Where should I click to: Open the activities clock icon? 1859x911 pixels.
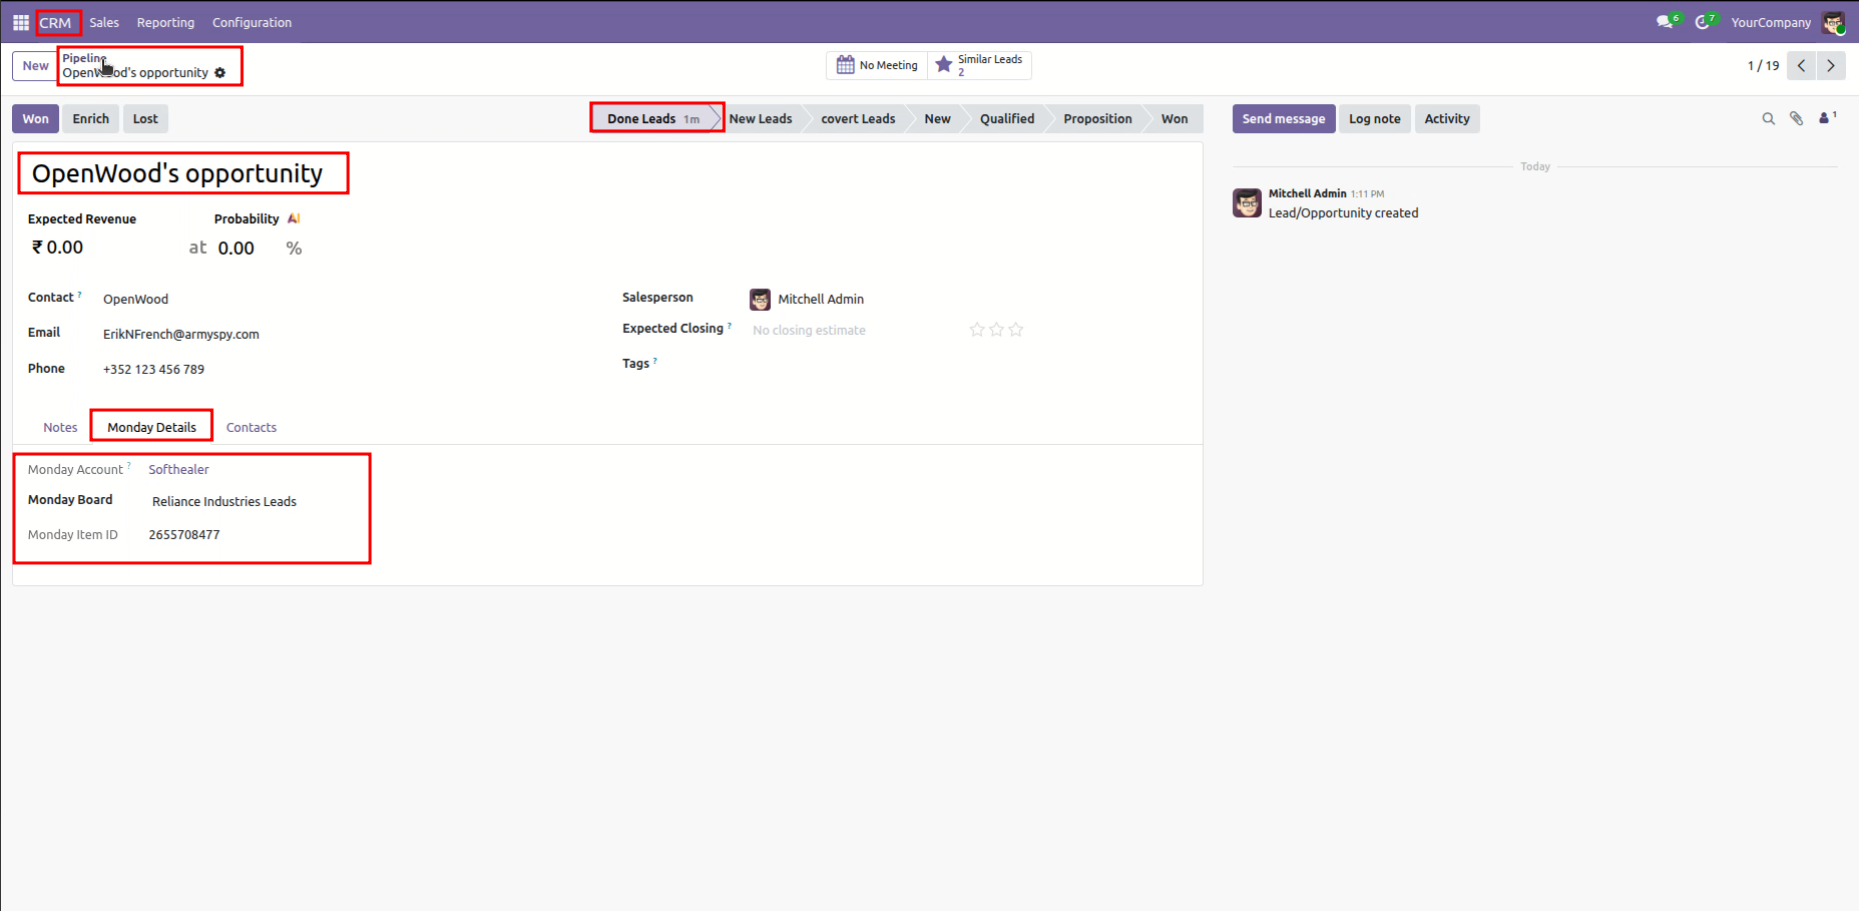click(1703, 22)
